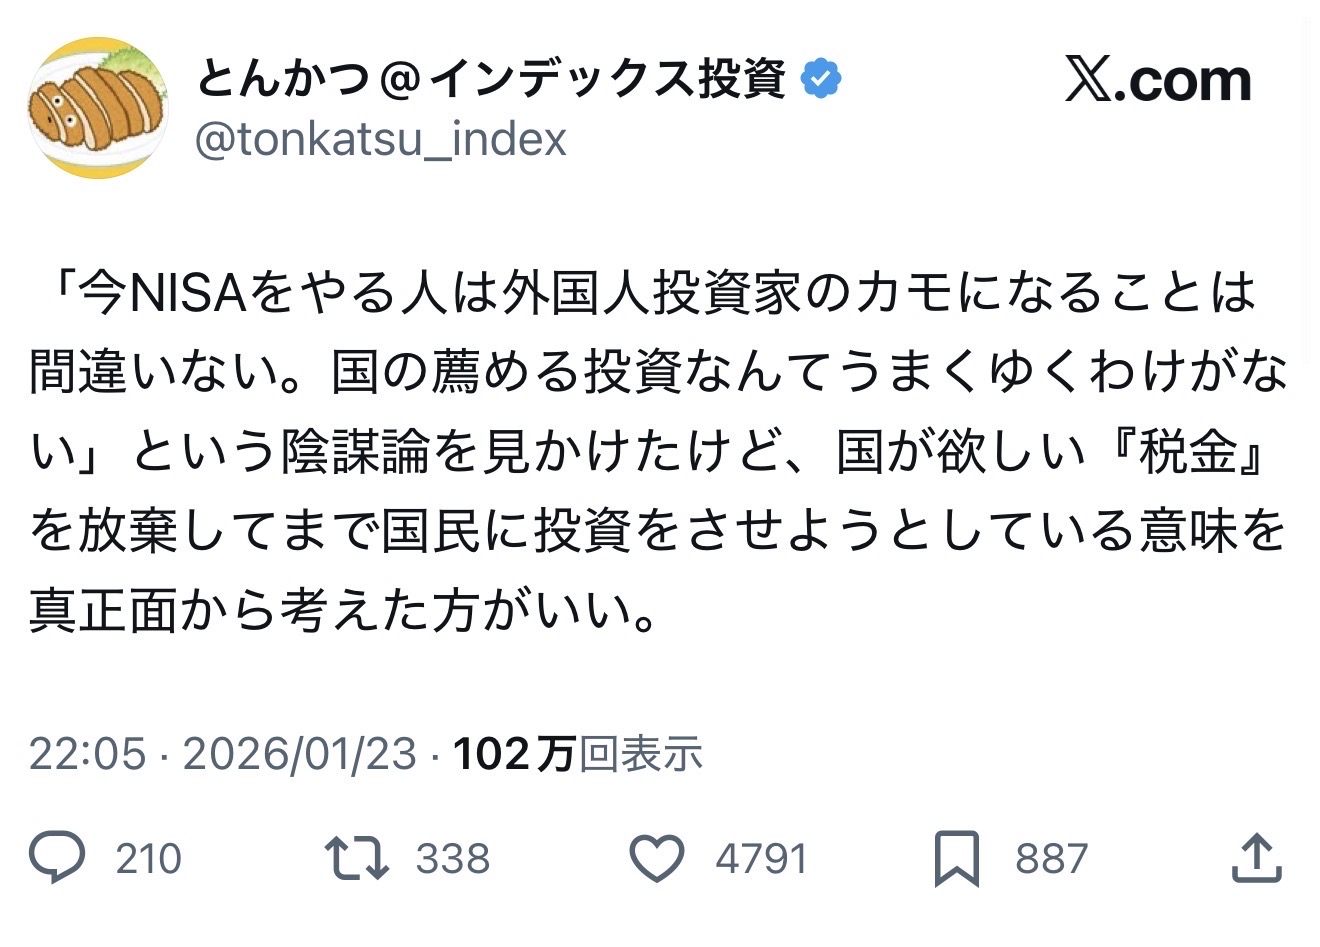
Task: Click the 338 reposts count
Action: (453, 859)
